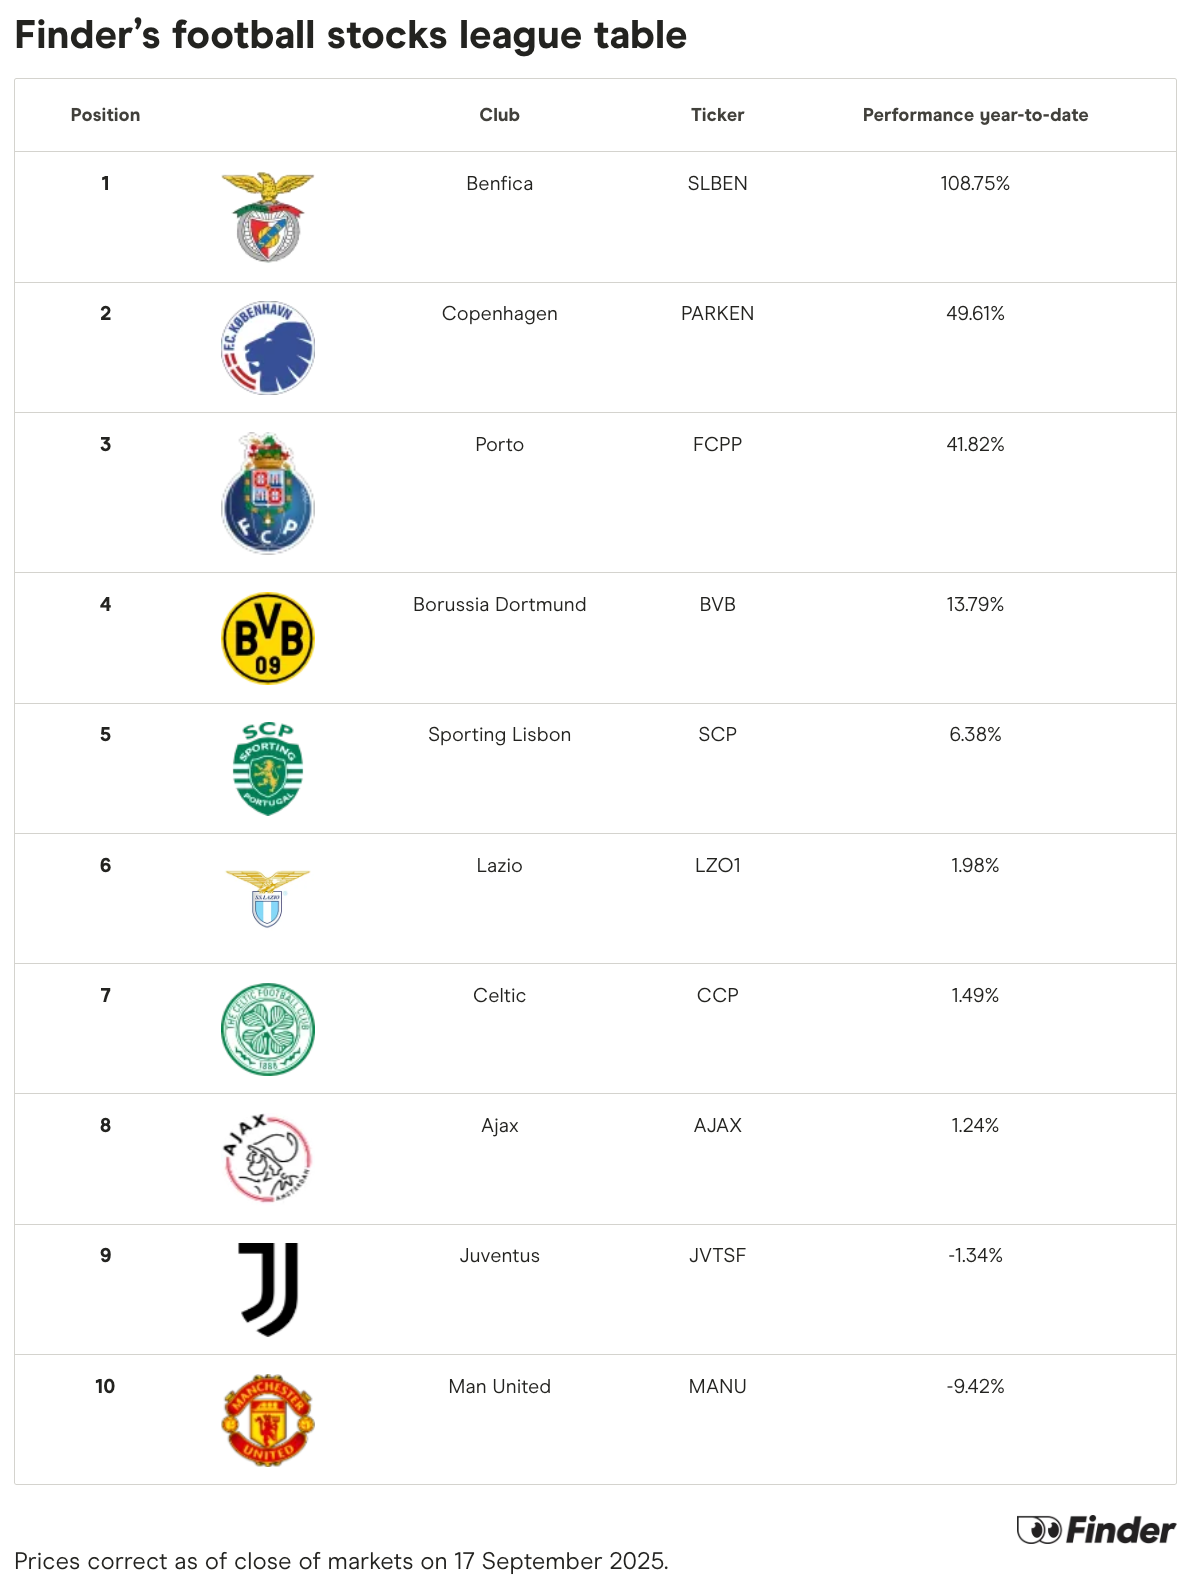Click the MANU ticker cell
The image size is (1194, 1596).
coord(717,1386)
